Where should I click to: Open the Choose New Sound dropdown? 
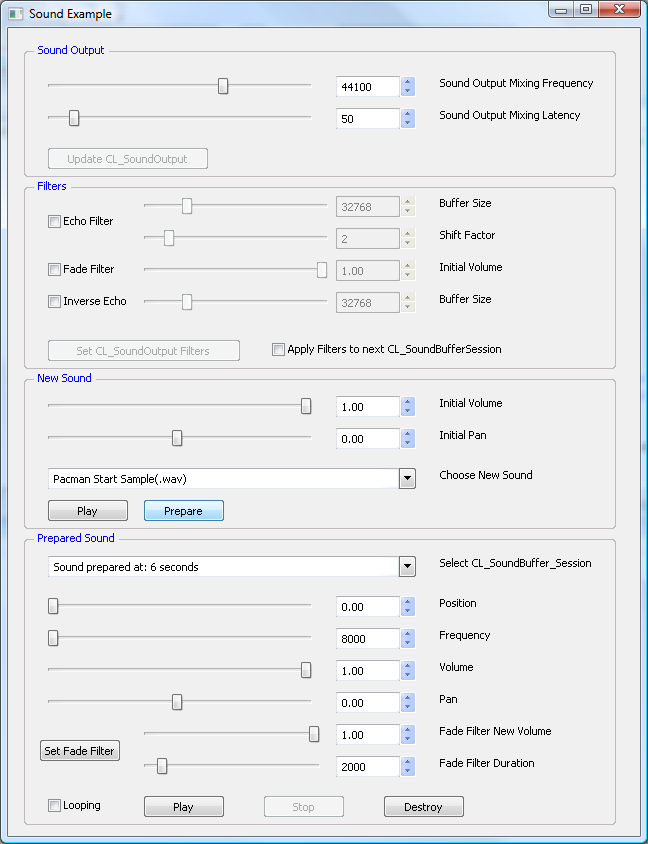pyautogui.click(x=407, y=478)
